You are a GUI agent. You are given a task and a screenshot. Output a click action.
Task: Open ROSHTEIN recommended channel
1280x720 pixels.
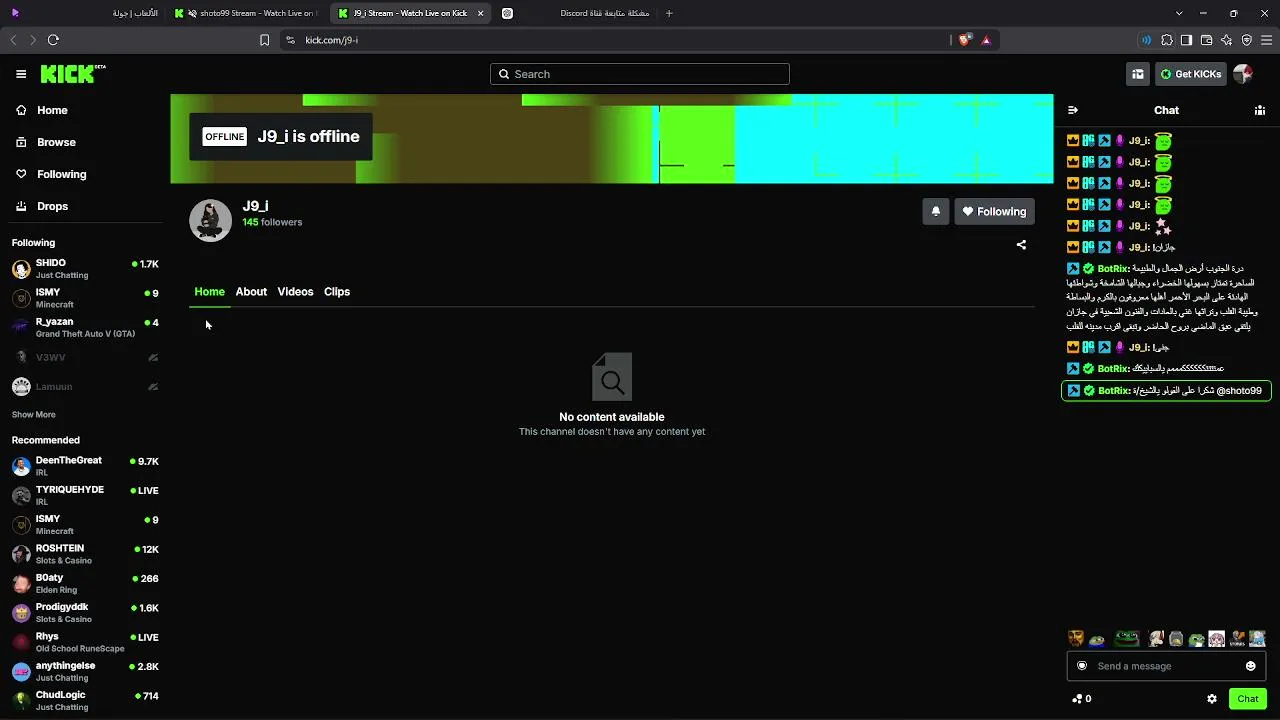pos(85,554)
